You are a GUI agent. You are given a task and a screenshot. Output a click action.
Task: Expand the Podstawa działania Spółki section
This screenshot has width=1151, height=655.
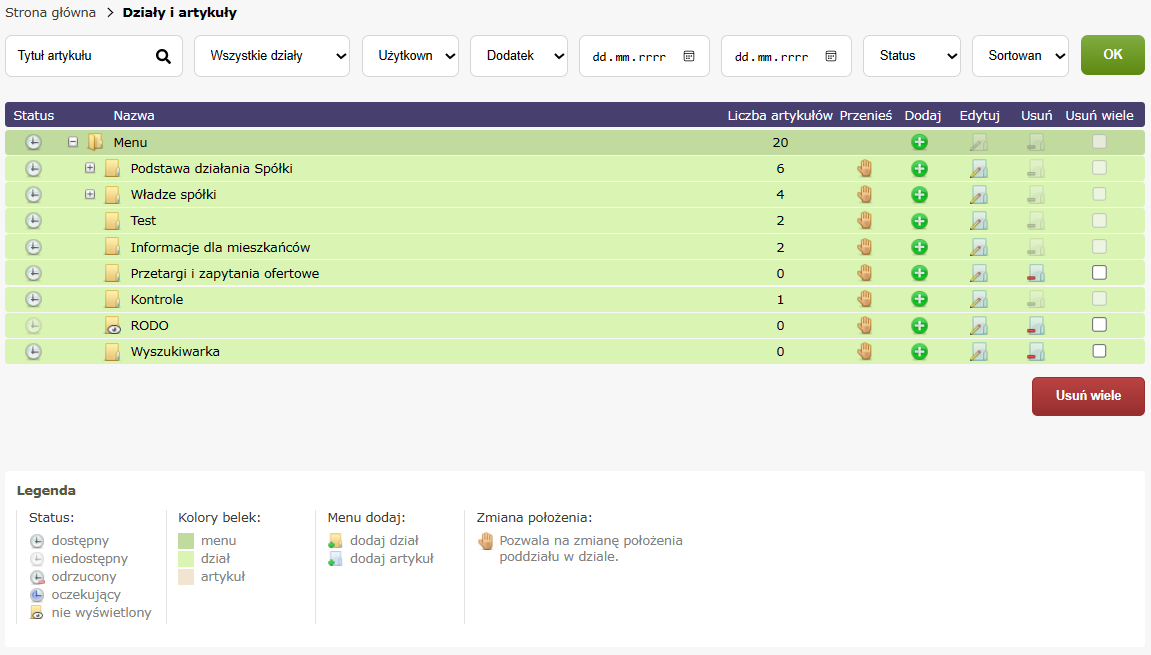[x=90, y=168]
